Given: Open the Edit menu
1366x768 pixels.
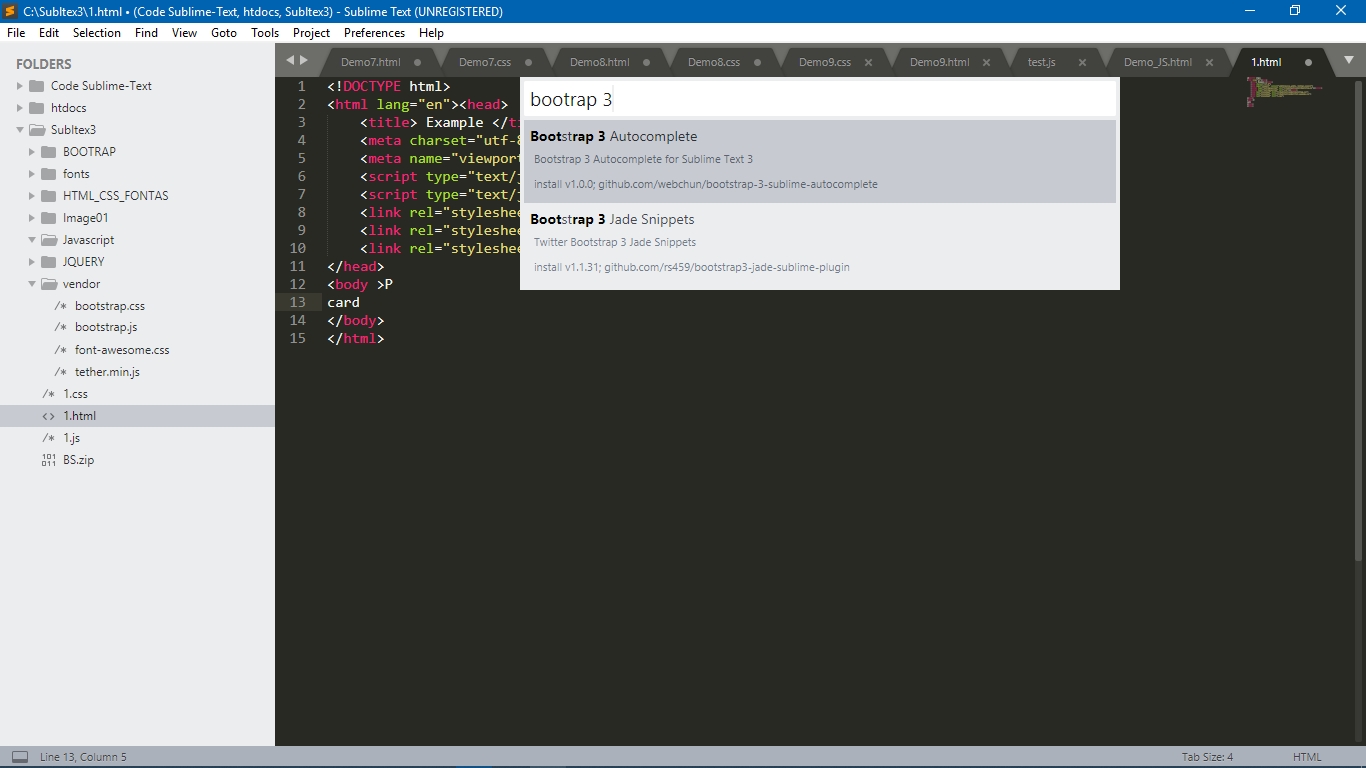Looking at the screenshot, I should pyautogui.click(x=49, y=33).
